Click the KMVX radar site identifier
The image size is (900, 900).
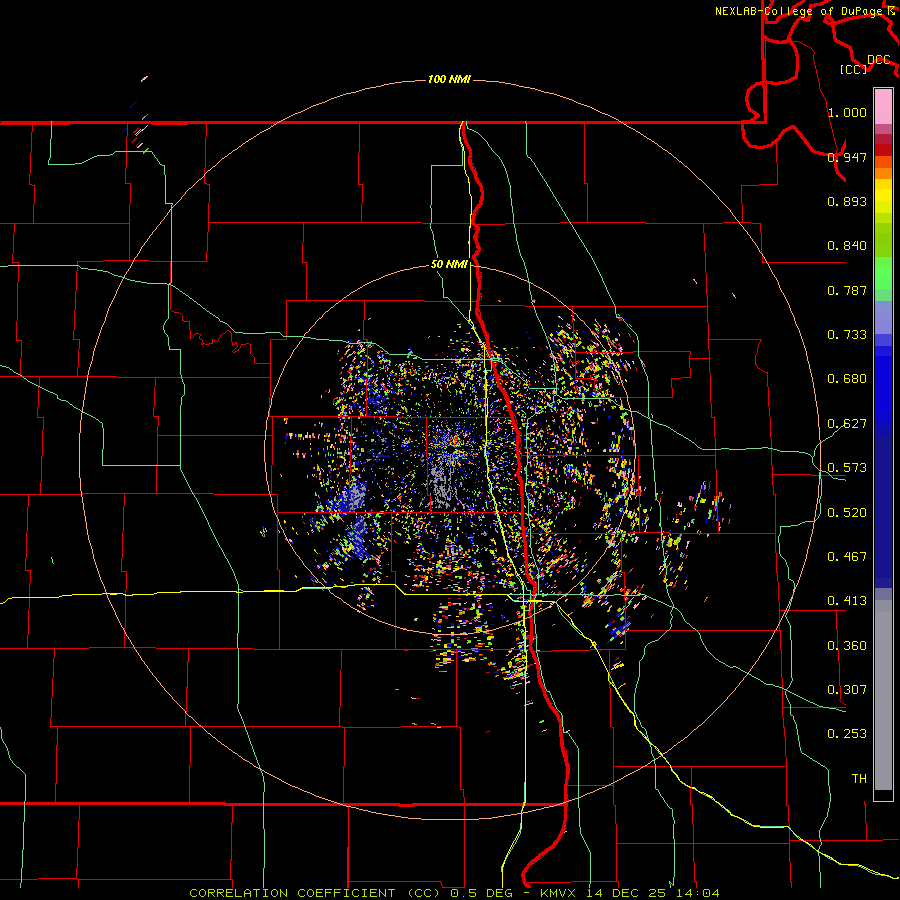click(x=560, y=893)
